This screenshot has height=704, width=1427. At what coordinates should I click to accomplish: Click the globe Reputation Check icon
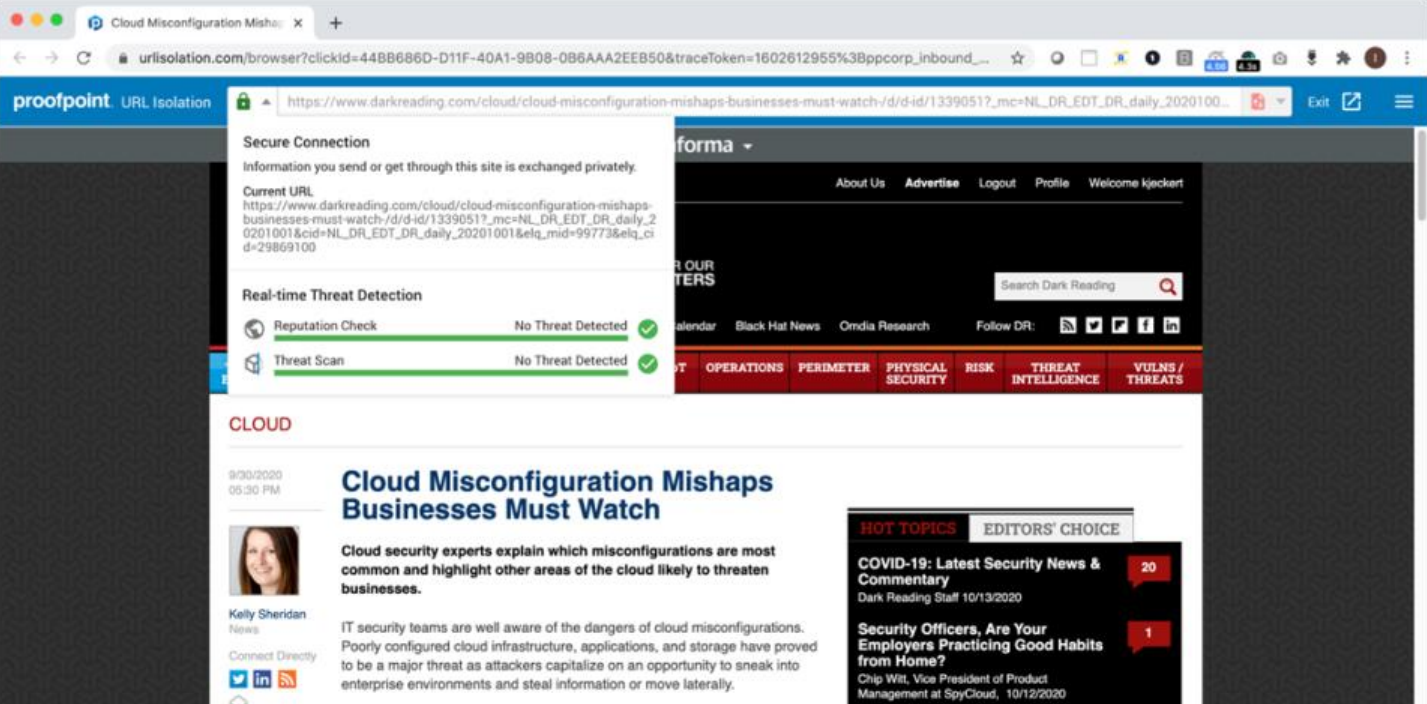[254, 328]
